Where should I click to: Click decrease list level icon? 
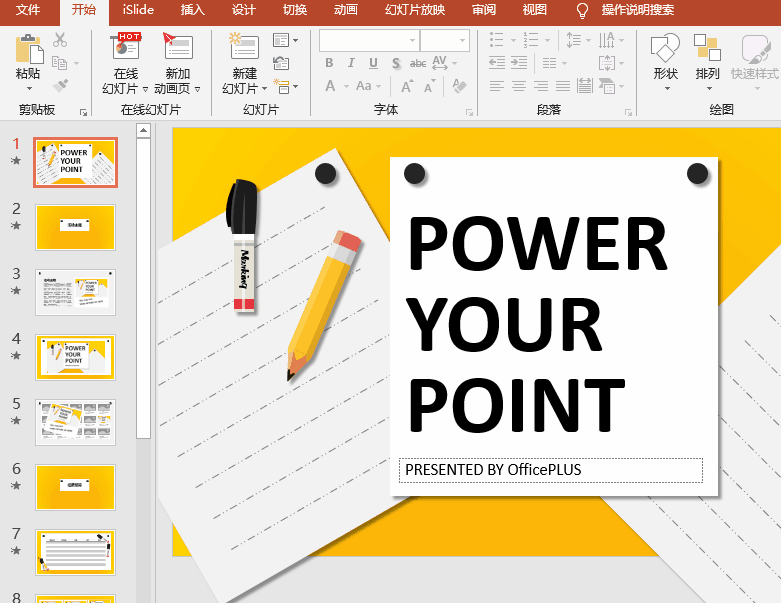(x=497, y=63)
